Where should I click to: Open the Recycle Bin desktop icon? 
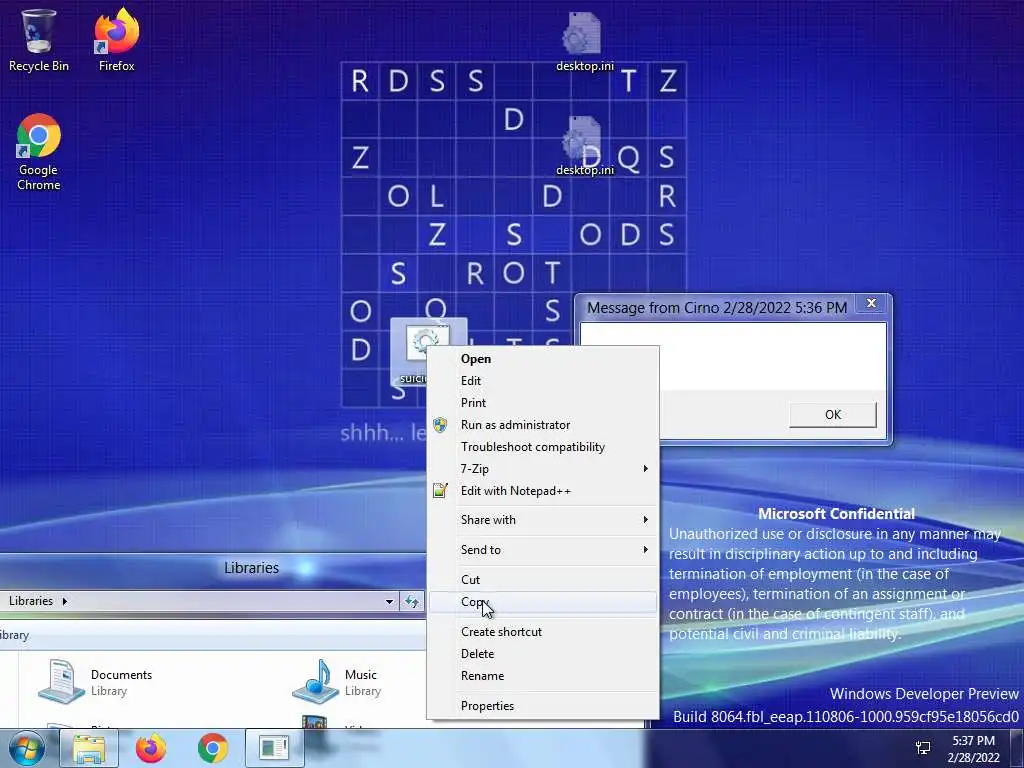[x=39, y=39]
